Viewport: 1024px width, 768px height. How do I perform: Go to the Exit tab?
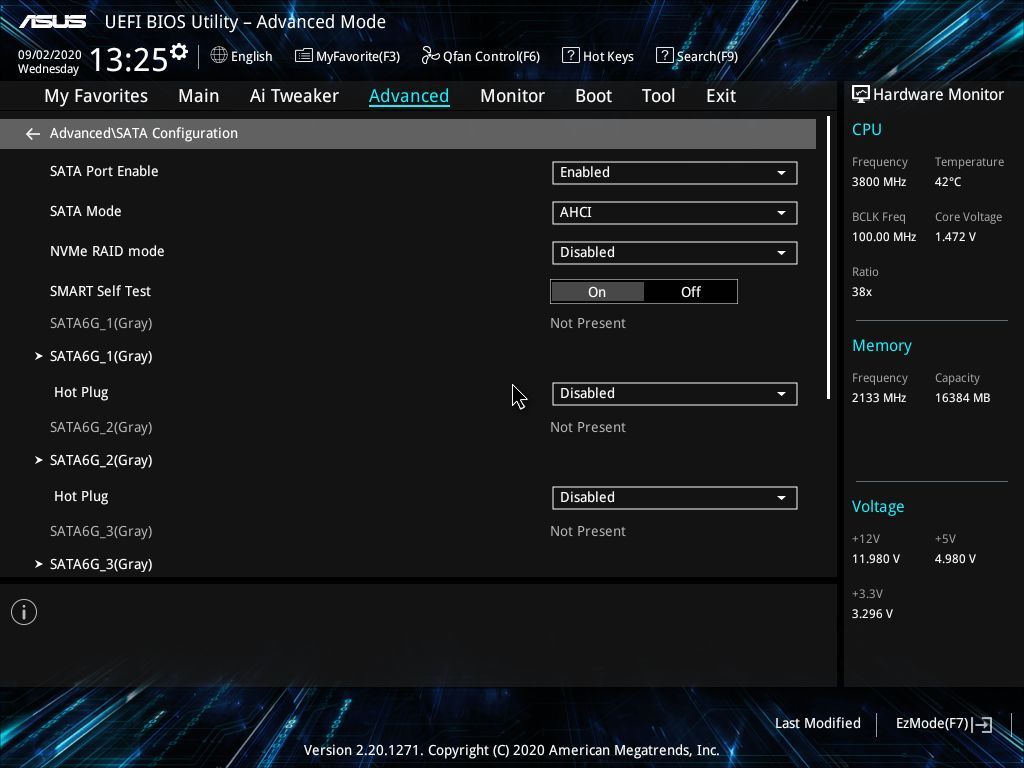[721, 96]
